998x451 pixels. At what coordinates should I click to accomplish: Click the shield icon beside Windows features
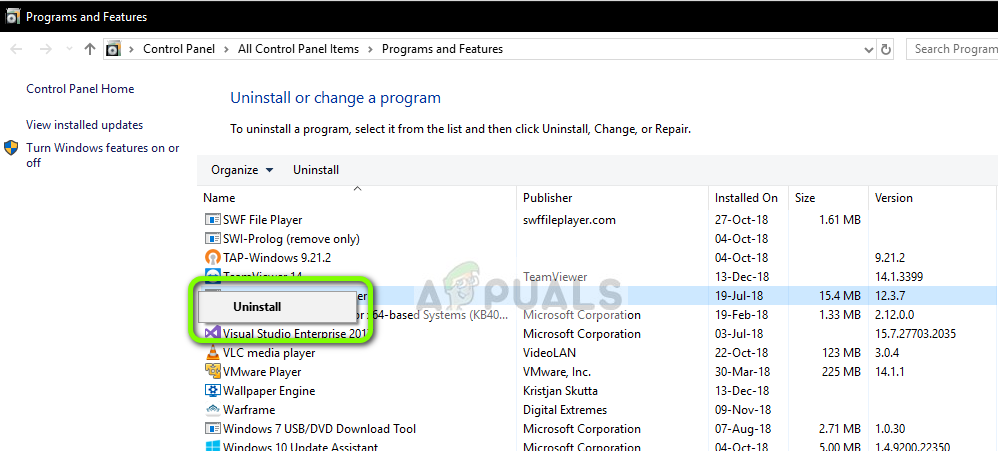pos(11,148)
